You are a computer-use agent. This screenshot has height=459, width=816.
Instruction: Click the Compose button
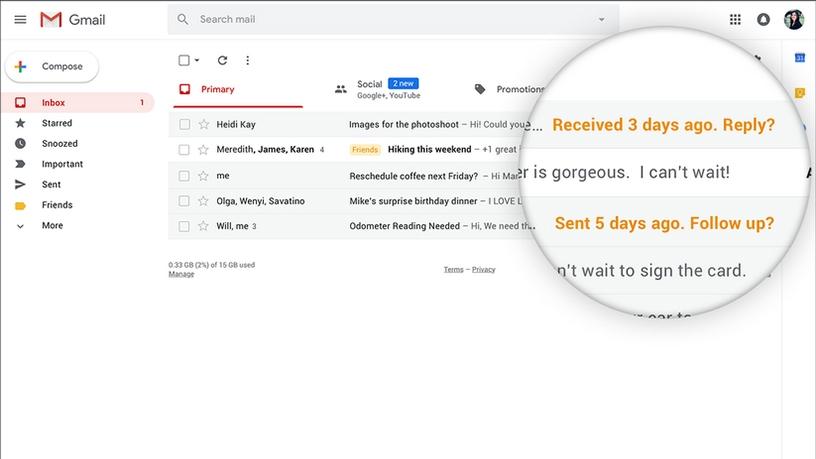(53, 67)
